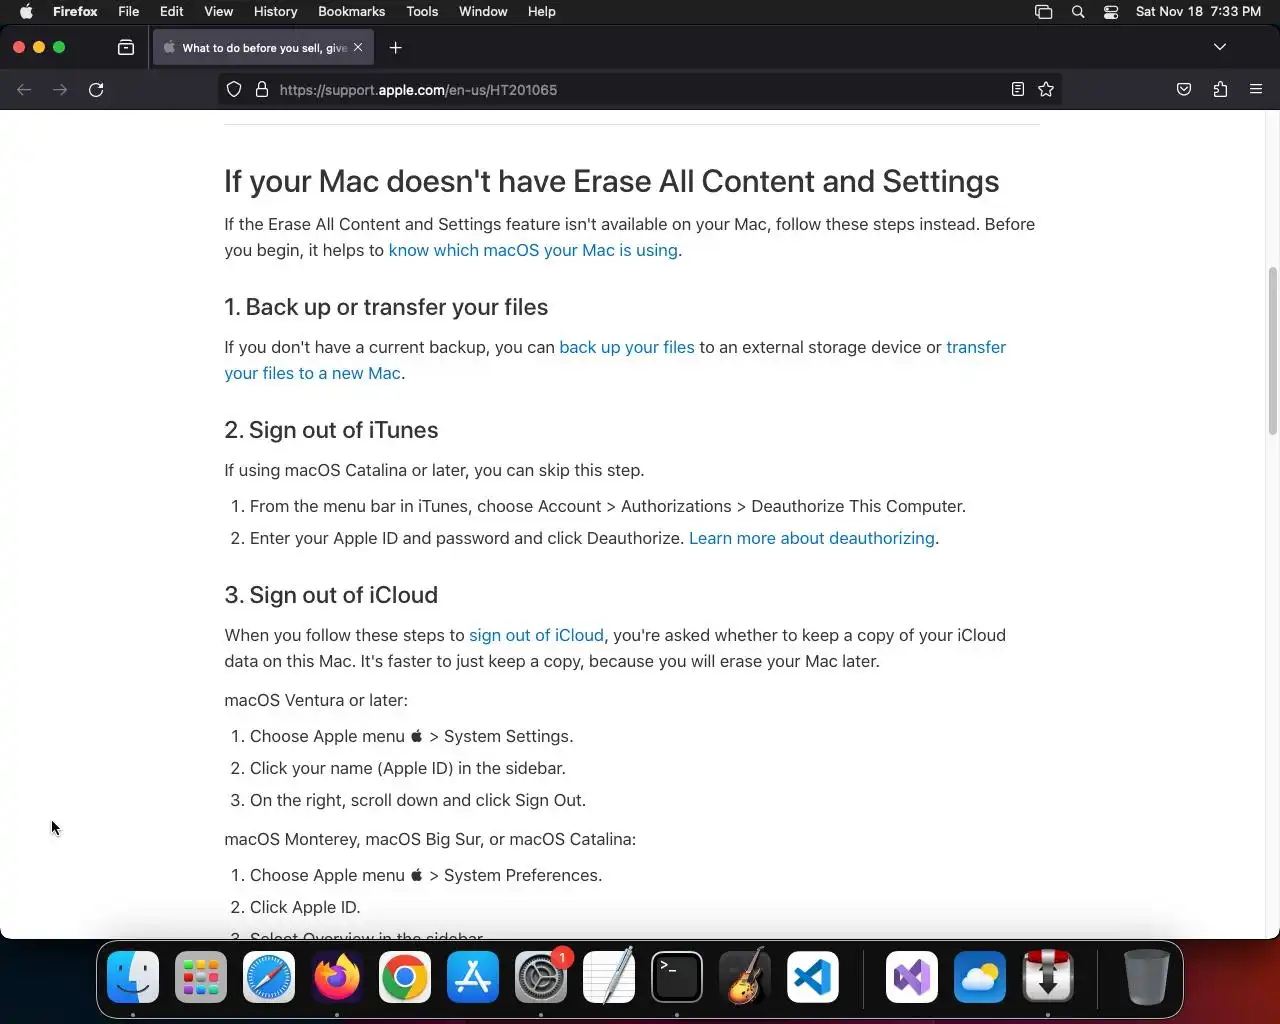1280x1024 pixels.
Task: Click the '2. Sign out of iTunes' heading
Action: point(331,430)
